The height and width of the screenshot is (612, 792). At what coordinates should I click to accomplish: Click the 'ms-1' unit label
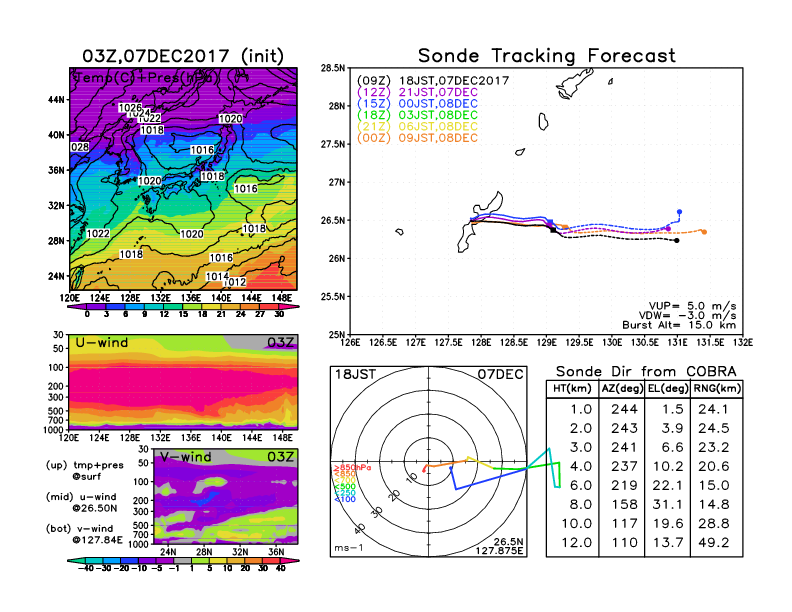click(349, 548)
